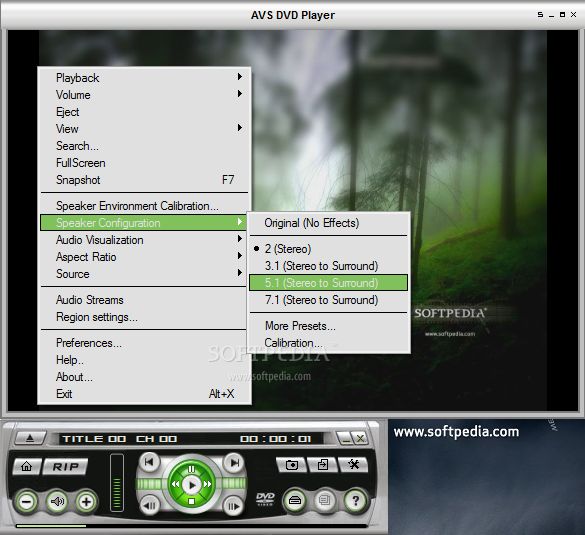The image size is (585, 535).
Task: Select Original (No Effects) option
Action: click(x=329, y=223)
